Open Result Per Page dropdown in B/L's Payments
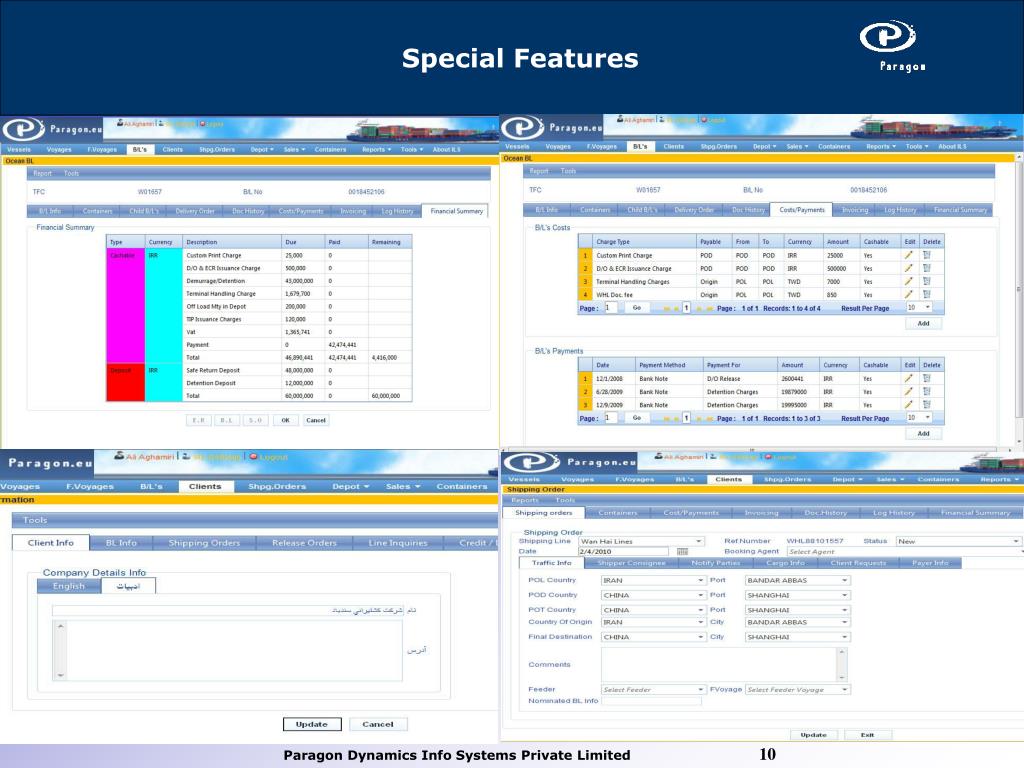This screenshot has height=768, width=1024. coord(919,417)
